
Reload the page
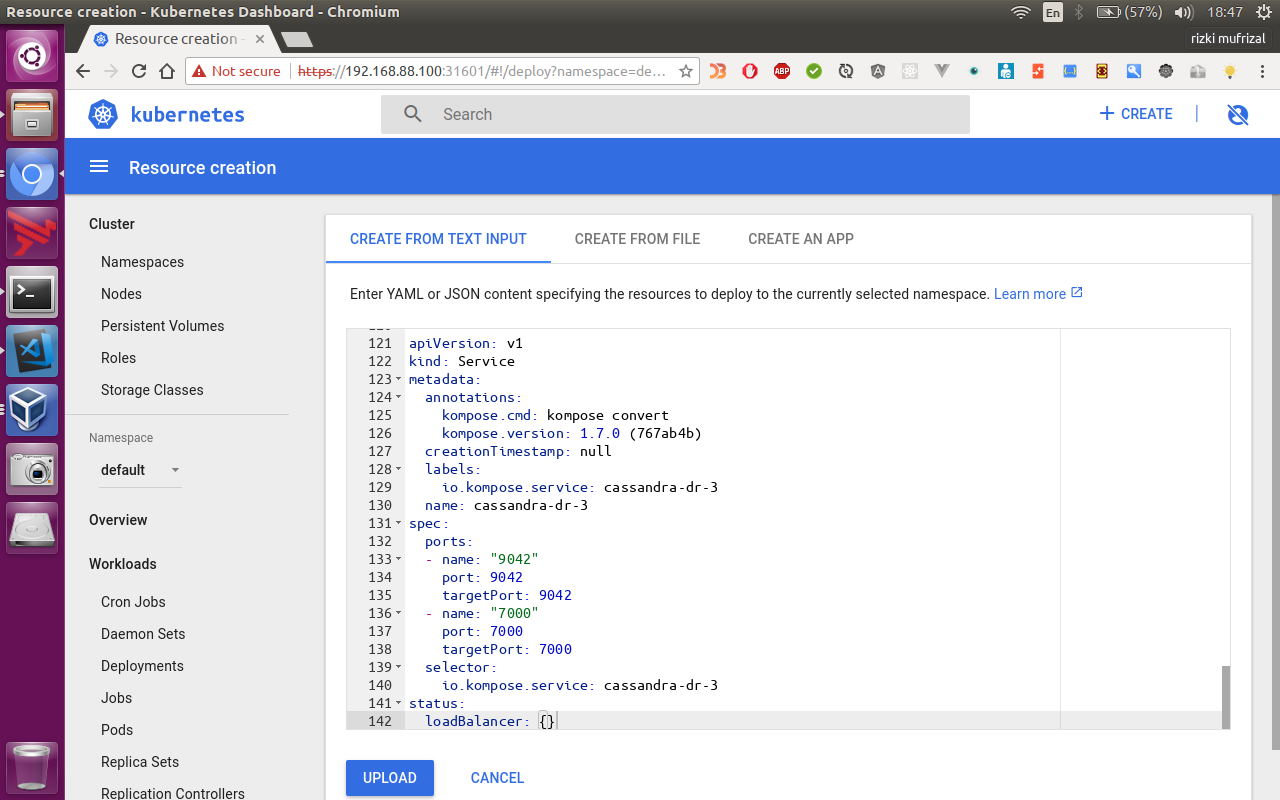pyautogui.click(x=139, y=71)
